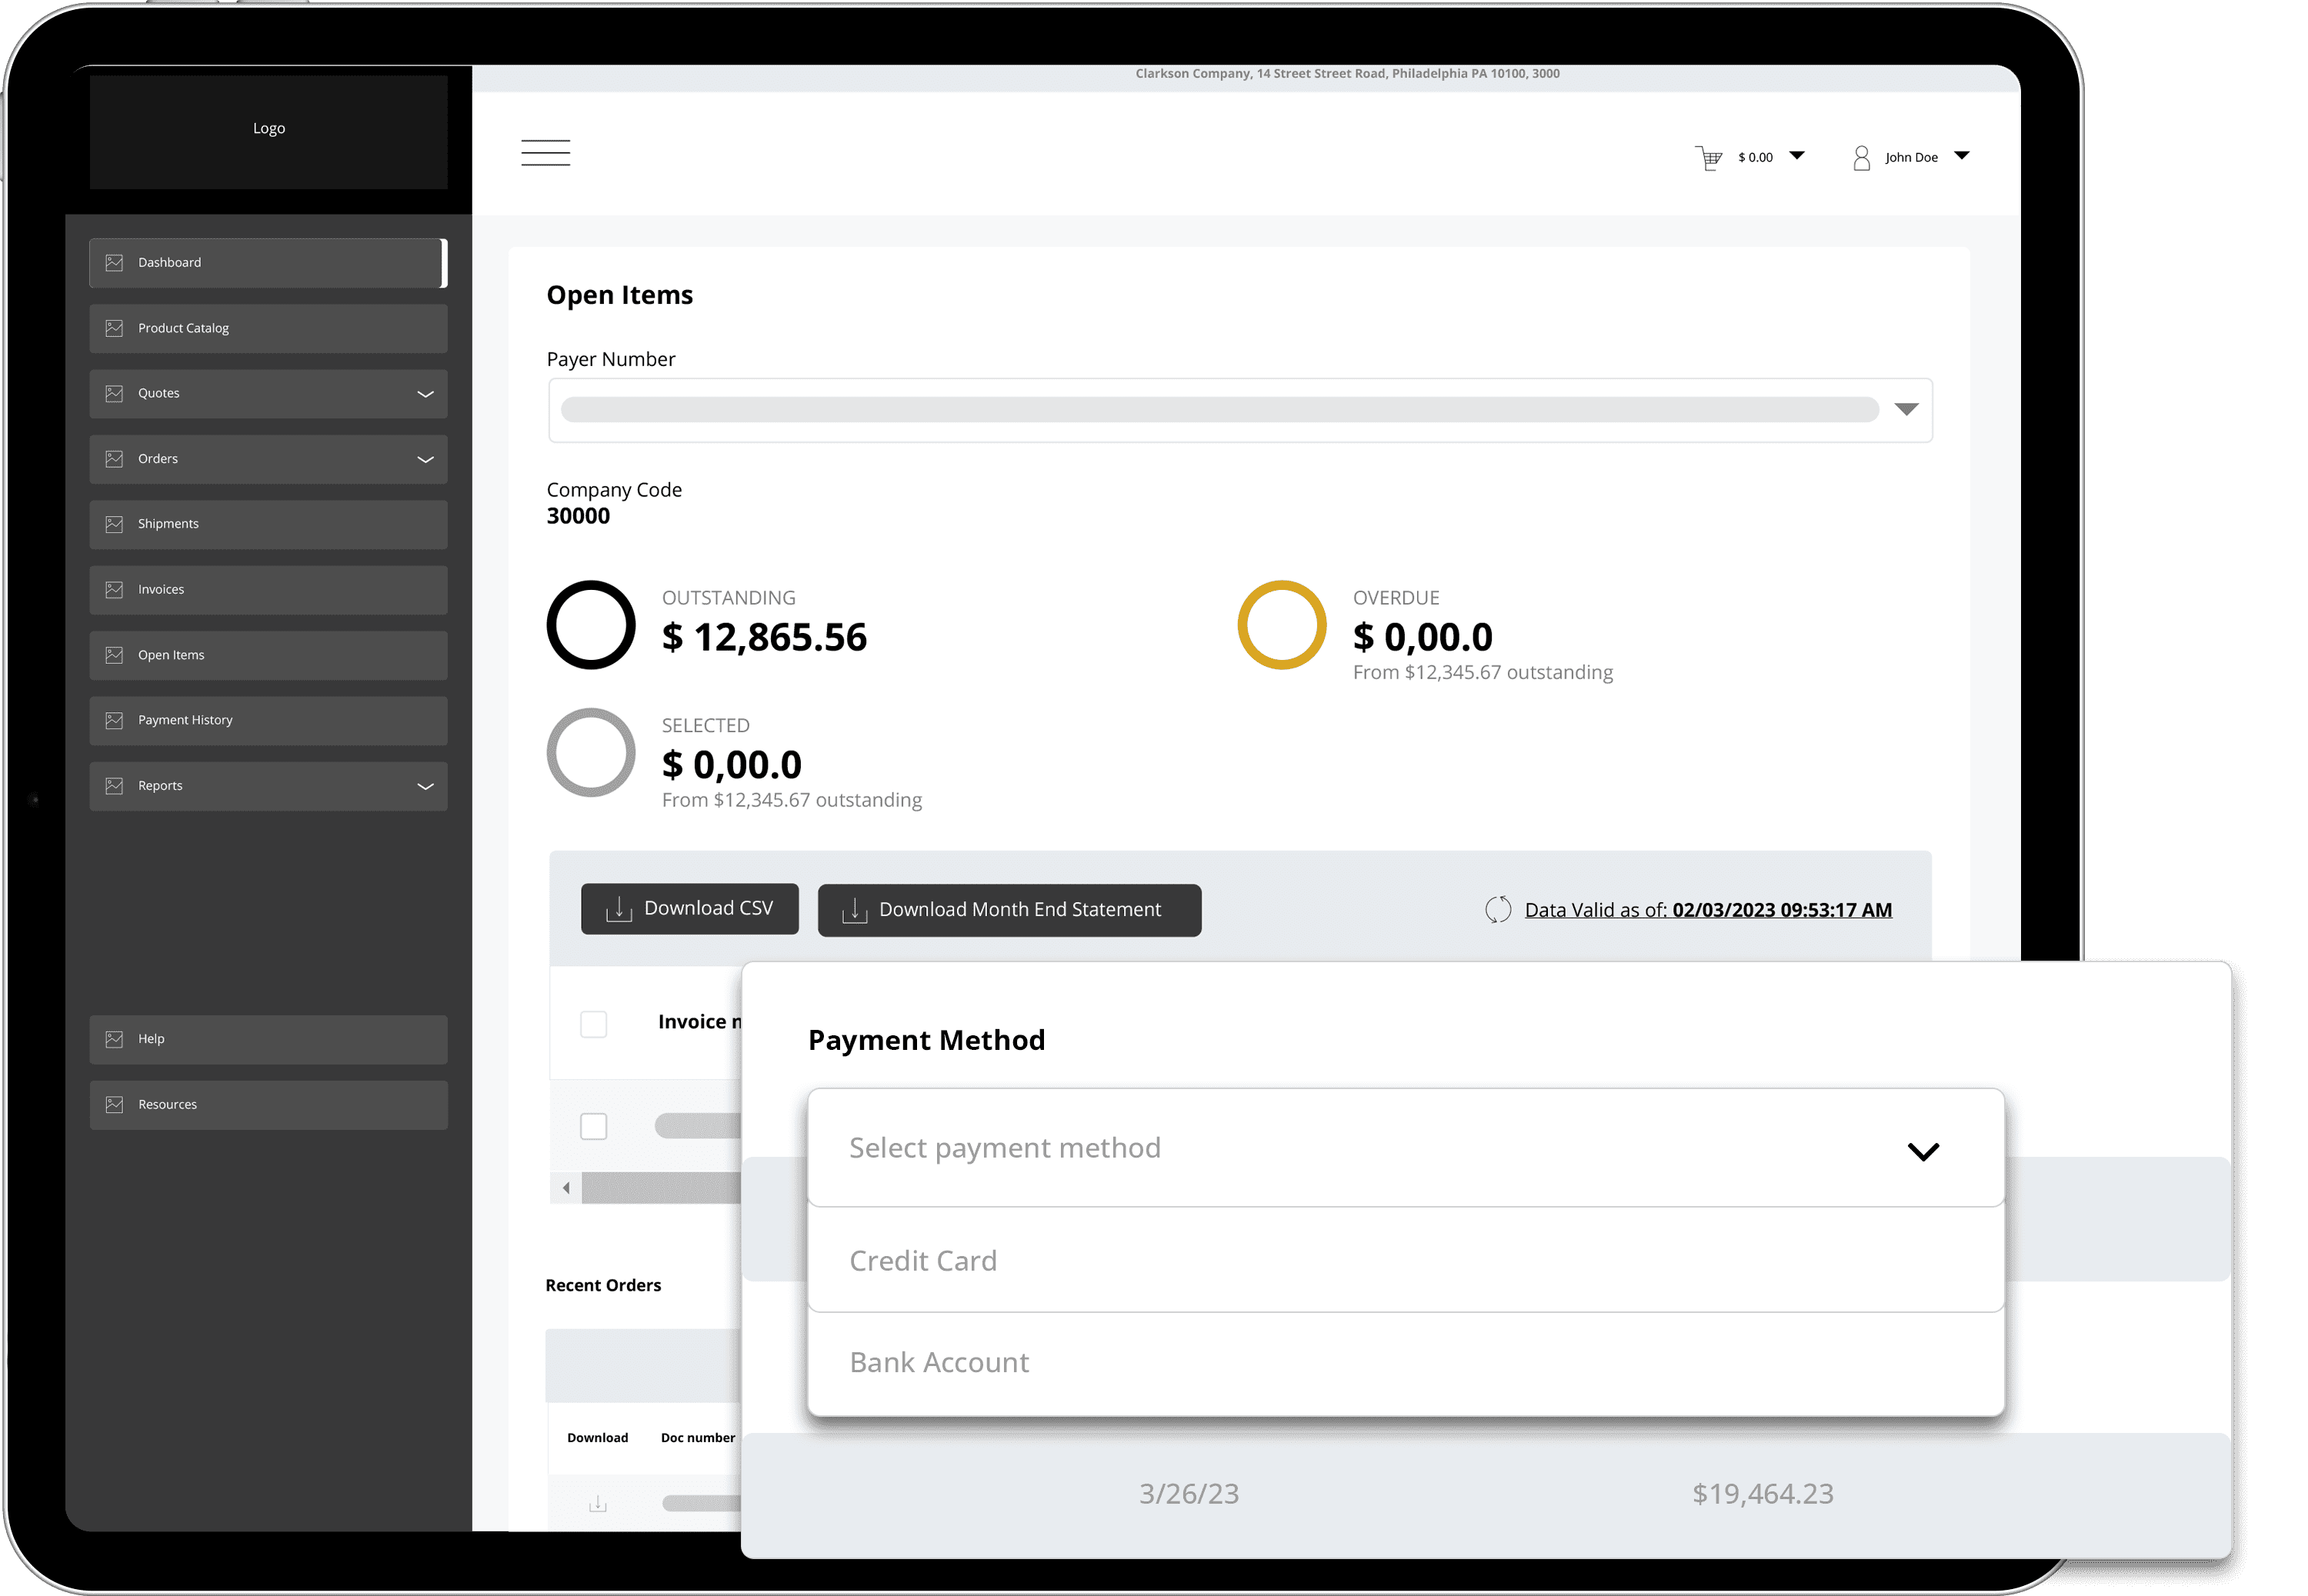The height and width of the screenshot is (1596, 2308).
Task: Click the Payment History sidebar icon
Action: point(114,720)
